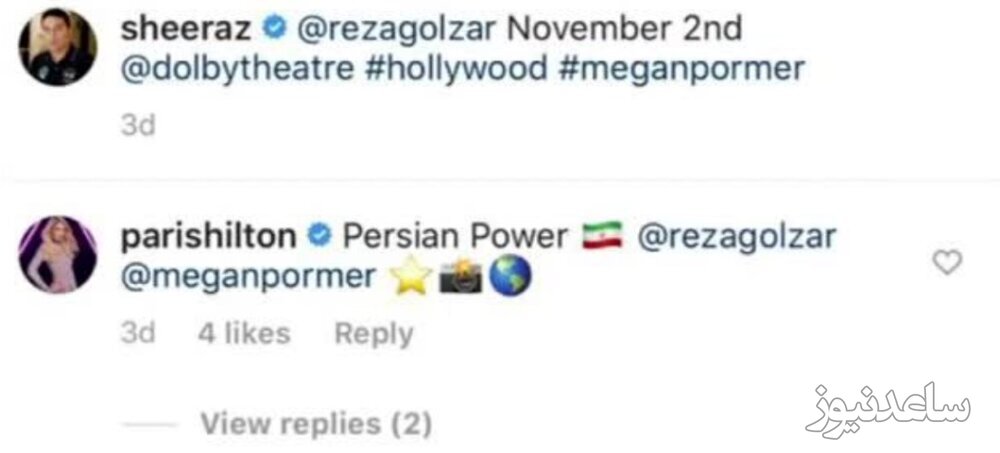This screenshot has width=1000, height=453.
Task: Click the globe emoji in the comment
Action: tap(509, 276)
